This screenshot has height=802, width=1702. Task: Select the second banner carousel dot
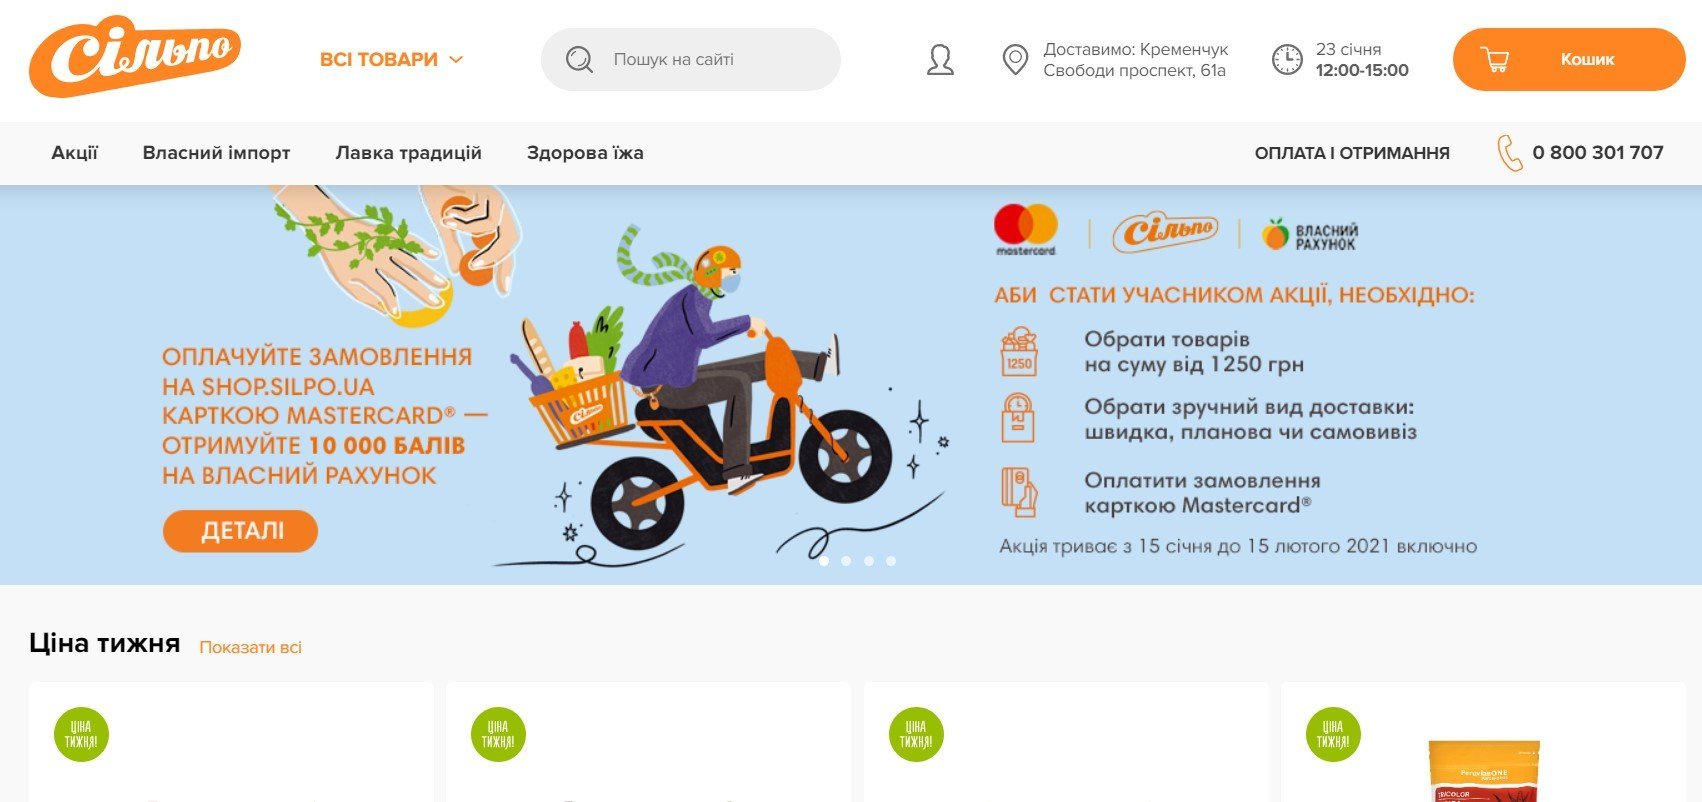(x=846, y=561)
